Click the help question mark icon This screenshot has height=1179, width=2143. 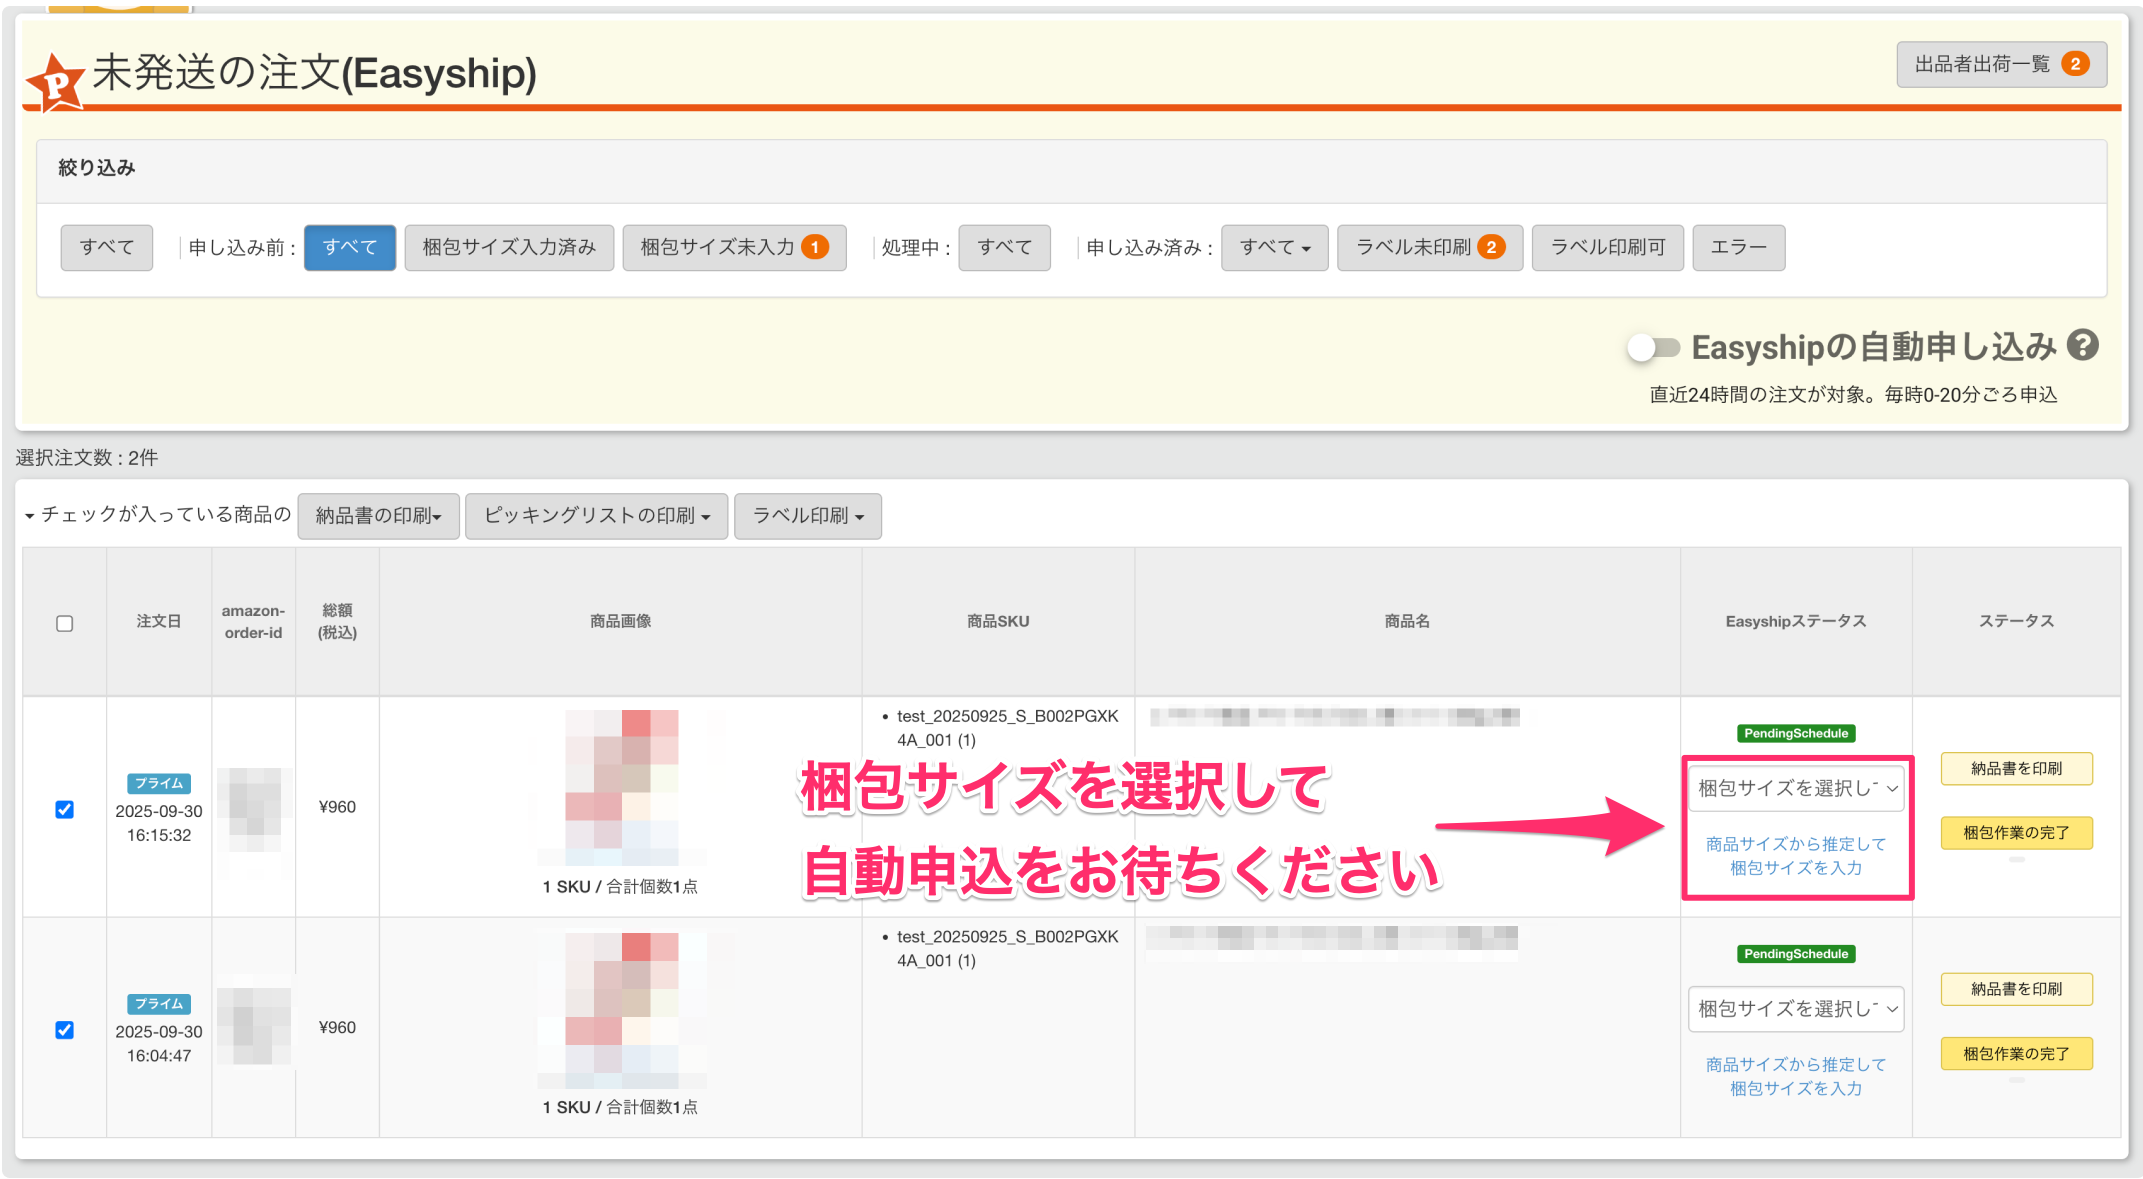(x=2083, y=346)
